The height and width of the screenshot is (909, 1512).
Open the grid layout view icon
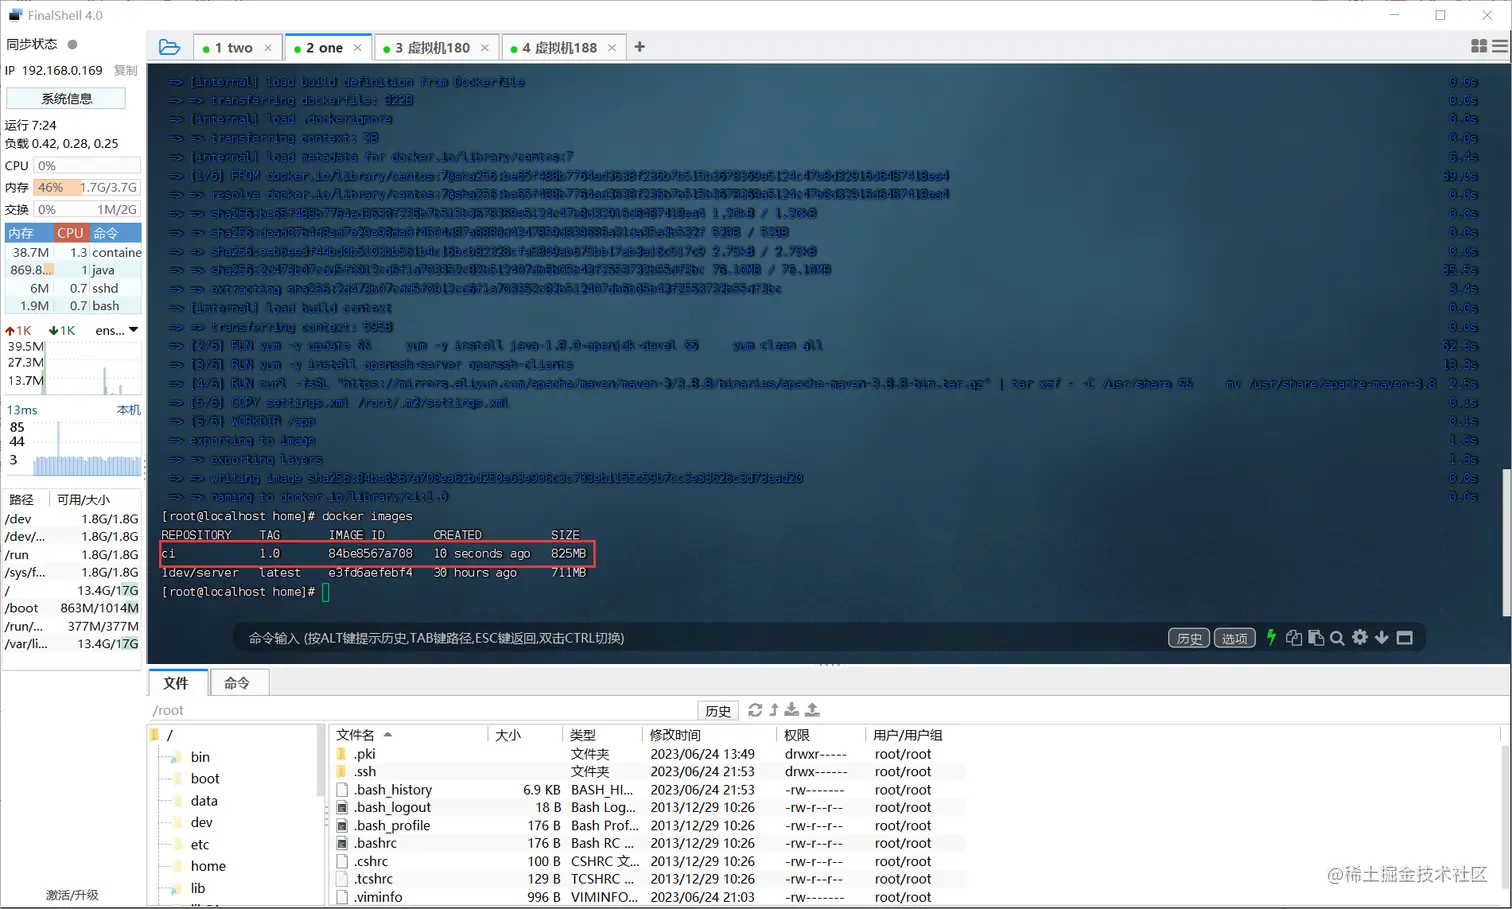(x=1479, y=46)
